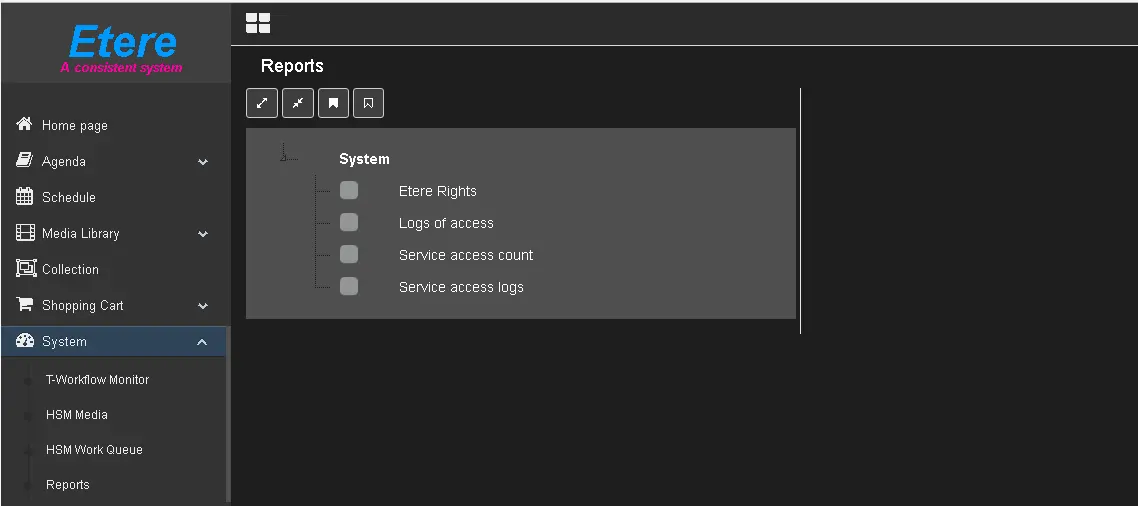Viewport: 1138px width, 506px height.
Task: Select the System tree root node
Action: (x=364, y=159)
